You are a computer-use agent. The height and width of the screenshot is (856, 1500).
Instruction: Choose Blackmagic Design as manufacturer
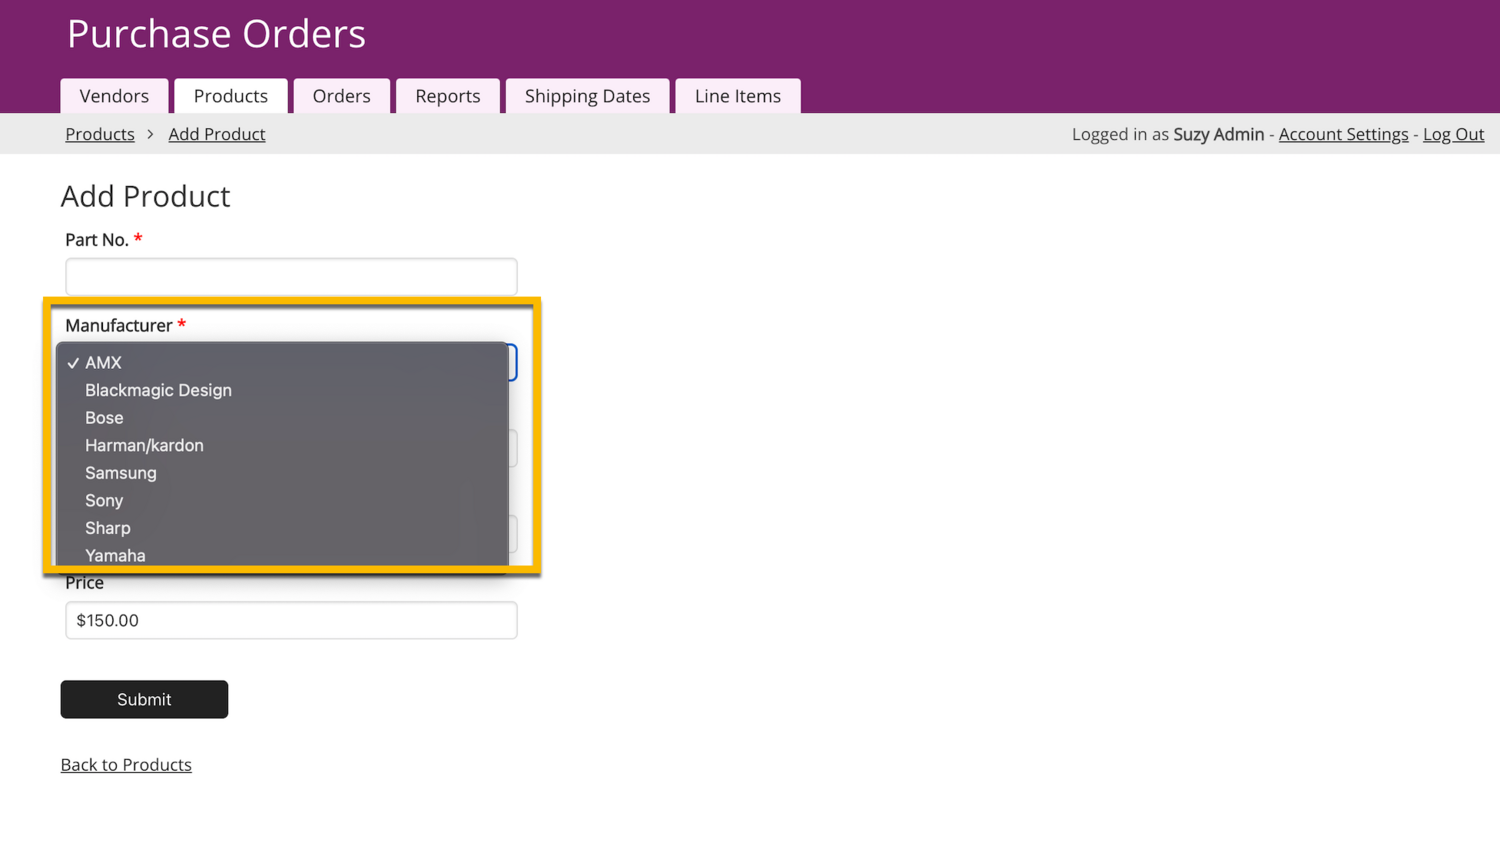(158, 390)
